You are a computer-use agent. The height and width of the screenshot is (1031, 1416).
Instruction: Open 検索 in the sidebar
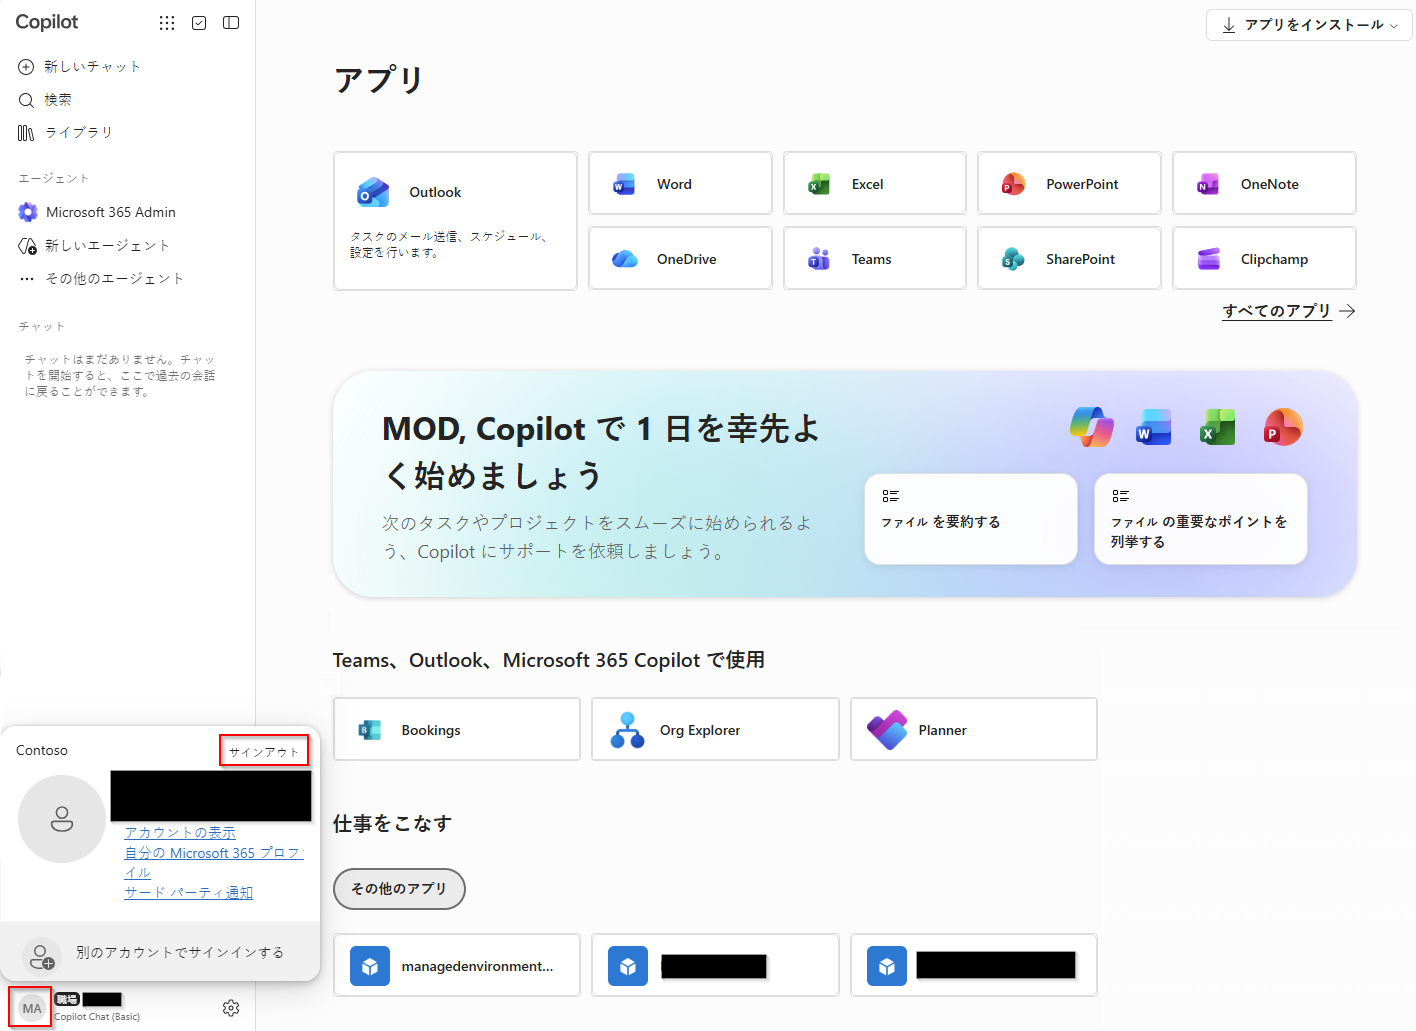[x=46, y=100]
